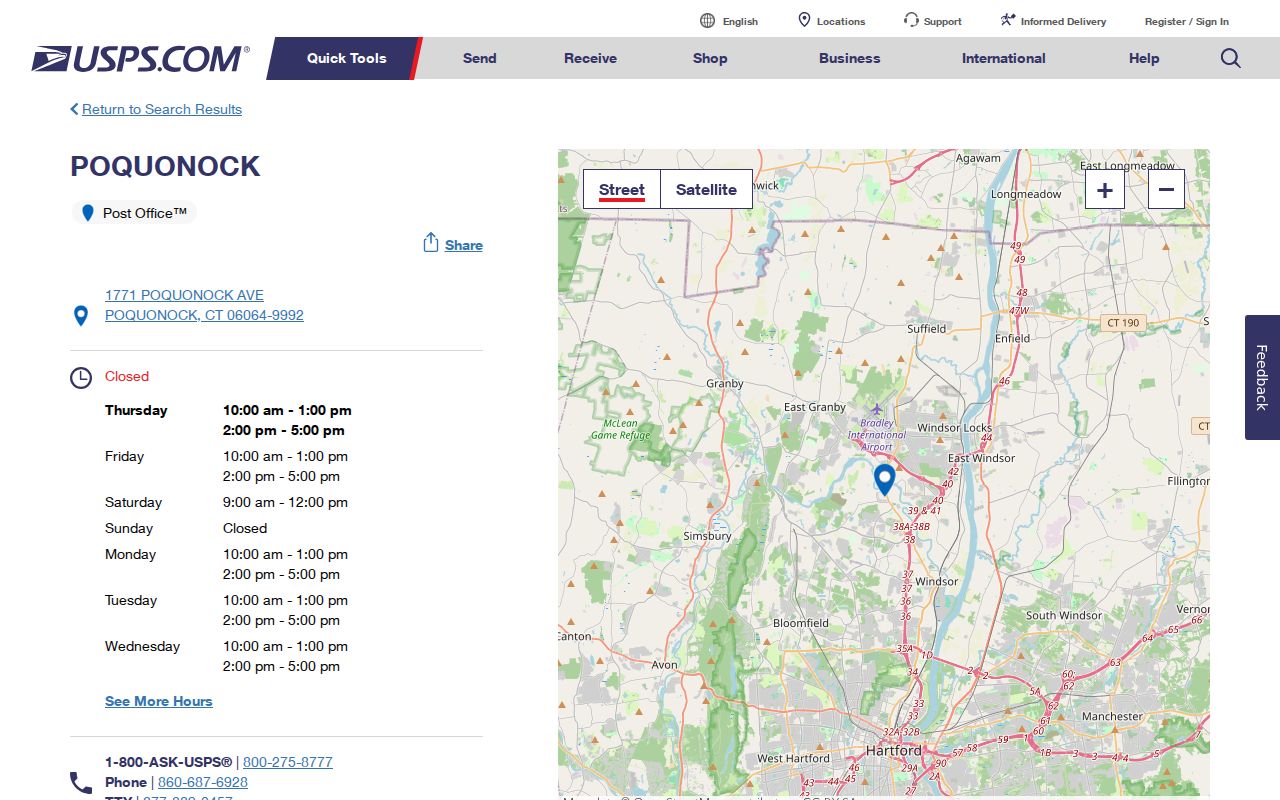Click the Bradley International Airport plane icon
Image resolution: width=1280 pixels, height=800 pixels.
click(x=877, y=409)
